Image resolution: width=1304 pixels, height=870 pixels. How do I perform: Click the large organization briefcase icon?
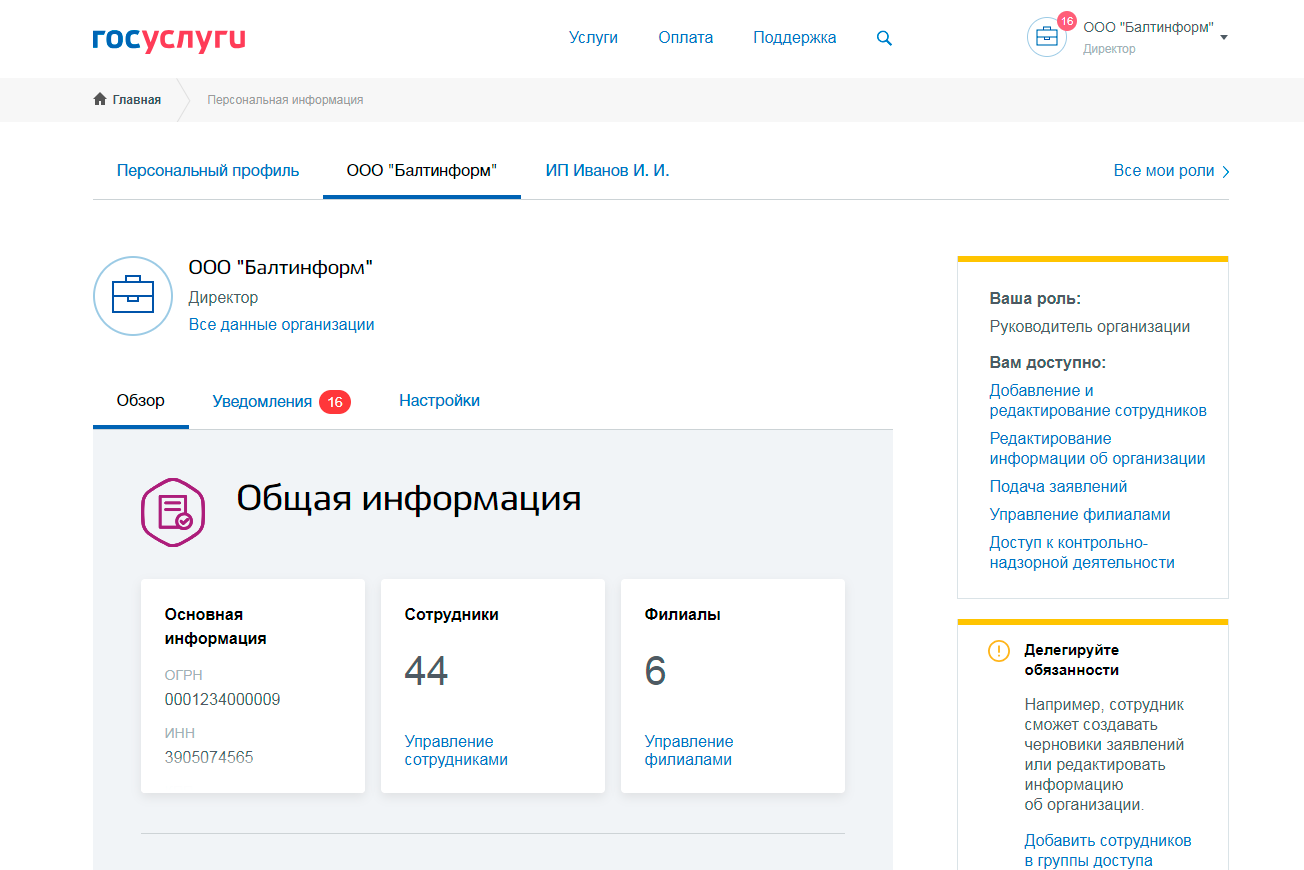click(x=133, y=296)
